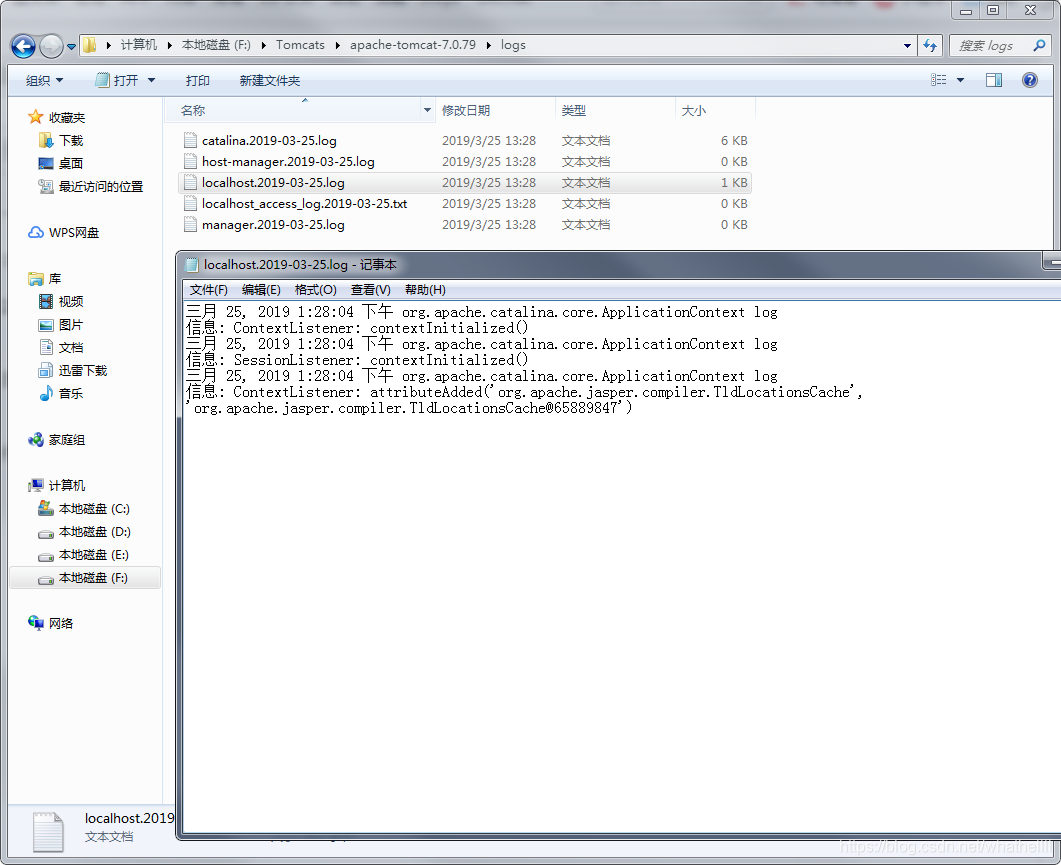Open WPS网盘 in the navigation pane
1061x865 pixels.
point(74,233)
